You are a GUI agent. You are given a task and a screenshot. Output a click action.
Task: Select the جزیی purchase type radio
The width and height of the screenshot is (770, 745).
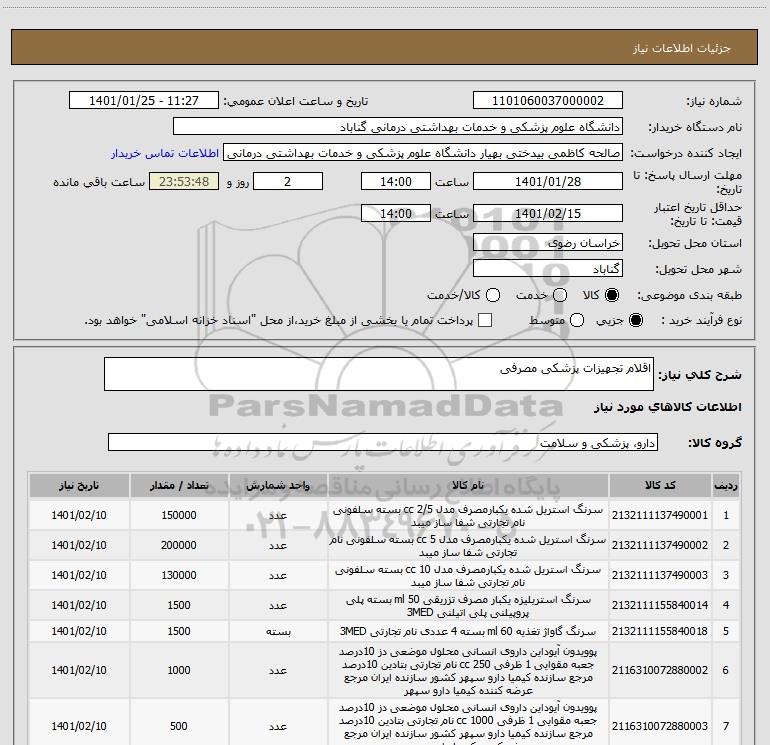[635, 320]
